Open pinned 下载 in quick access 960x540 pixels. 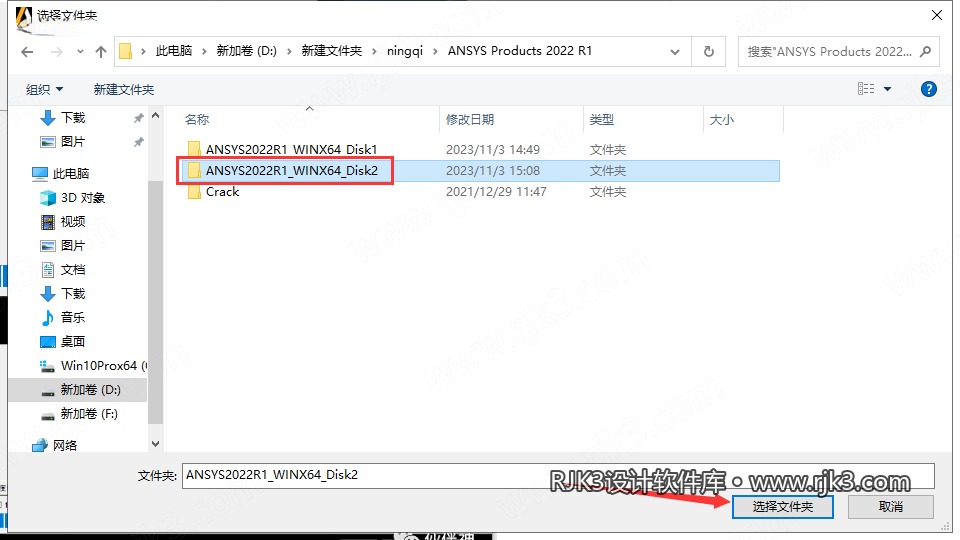73,118
